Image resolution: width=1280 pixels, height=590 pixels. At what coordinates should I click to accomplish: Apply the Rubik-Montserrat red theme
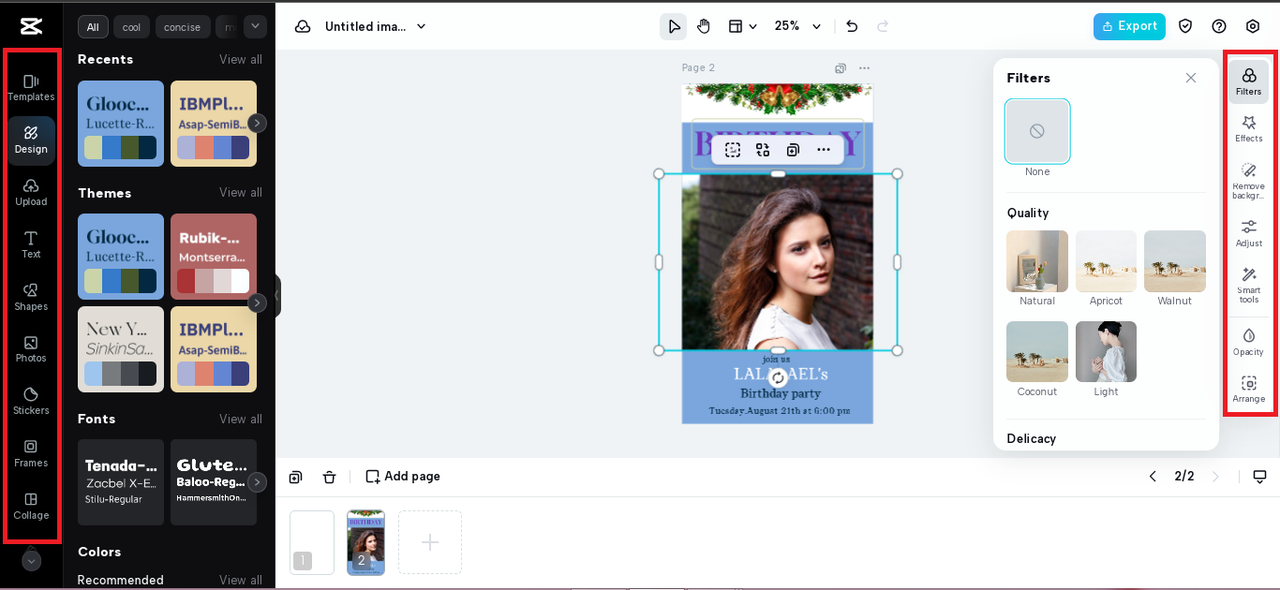tap(213, 257)
